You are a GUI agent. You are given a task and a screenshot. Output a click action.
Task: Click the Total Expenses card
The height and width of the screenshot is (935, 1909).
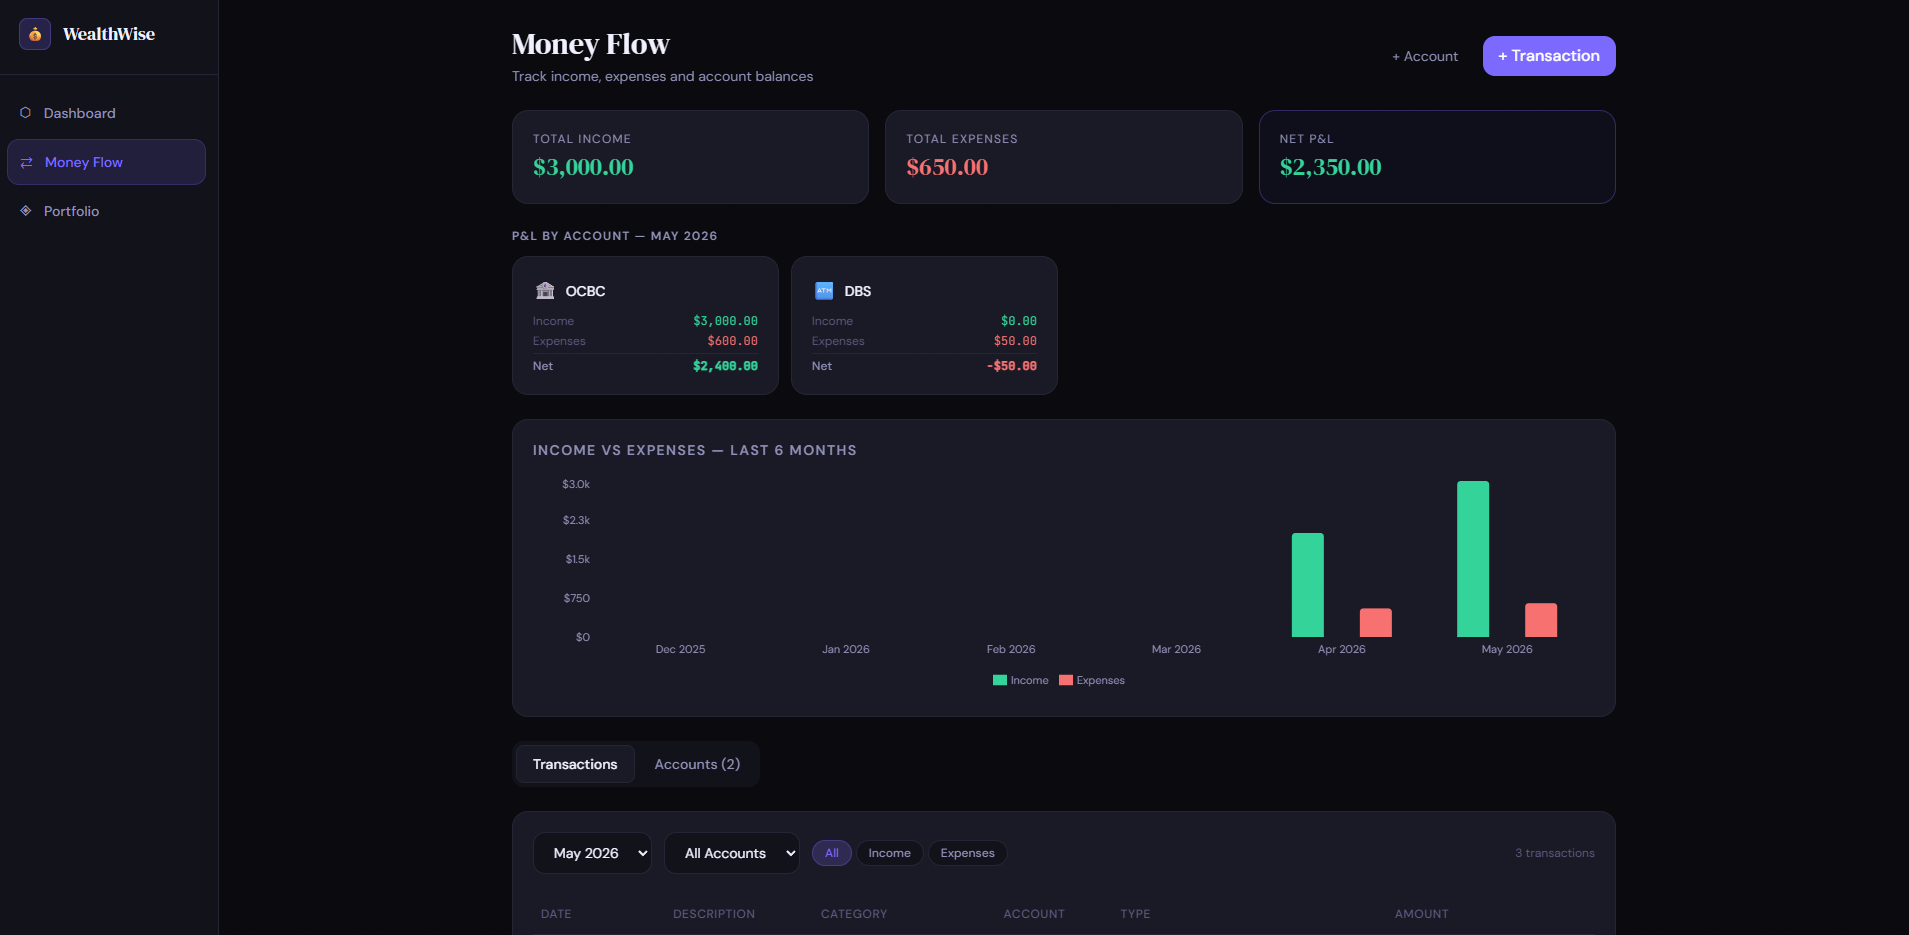(1064, 157)
